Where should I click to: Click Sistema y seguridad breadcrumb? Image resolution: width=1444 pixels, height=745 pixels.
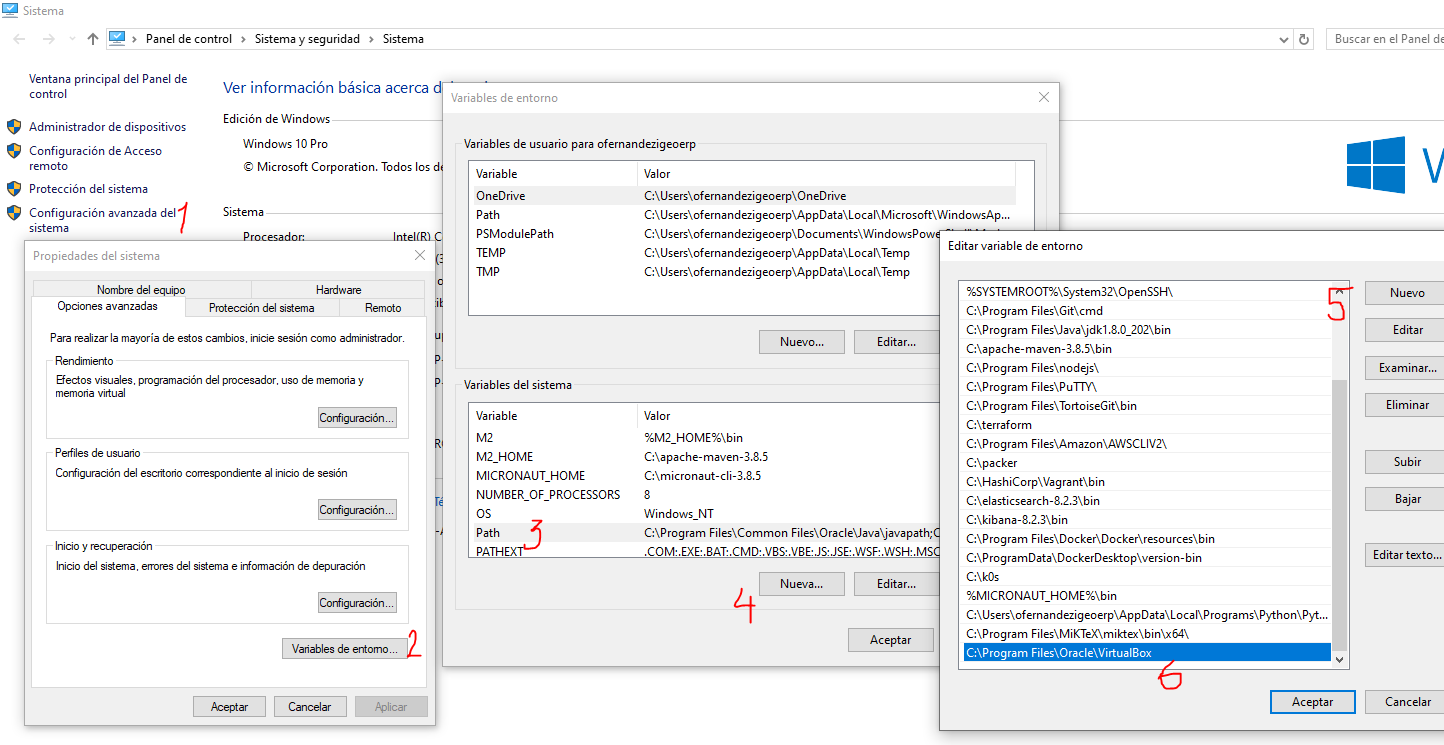pos(307,39)
